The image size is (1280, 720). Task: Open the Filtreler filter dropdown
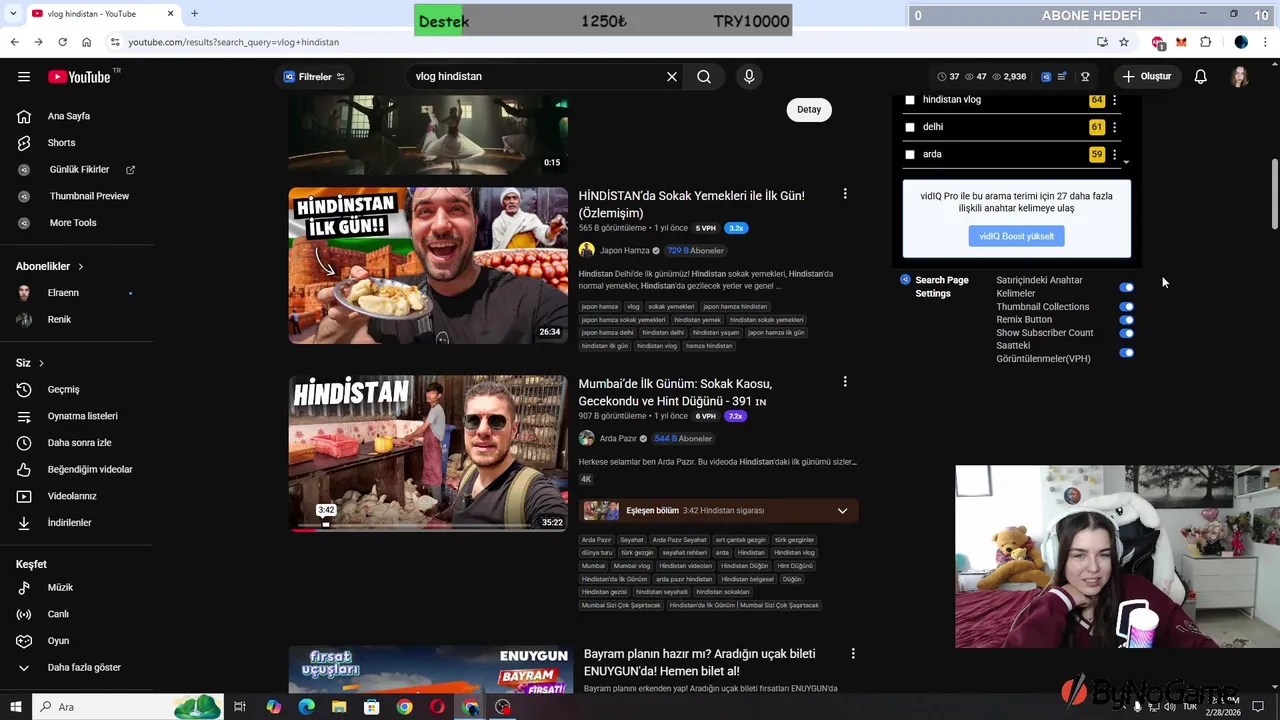(x=314, y=77)
